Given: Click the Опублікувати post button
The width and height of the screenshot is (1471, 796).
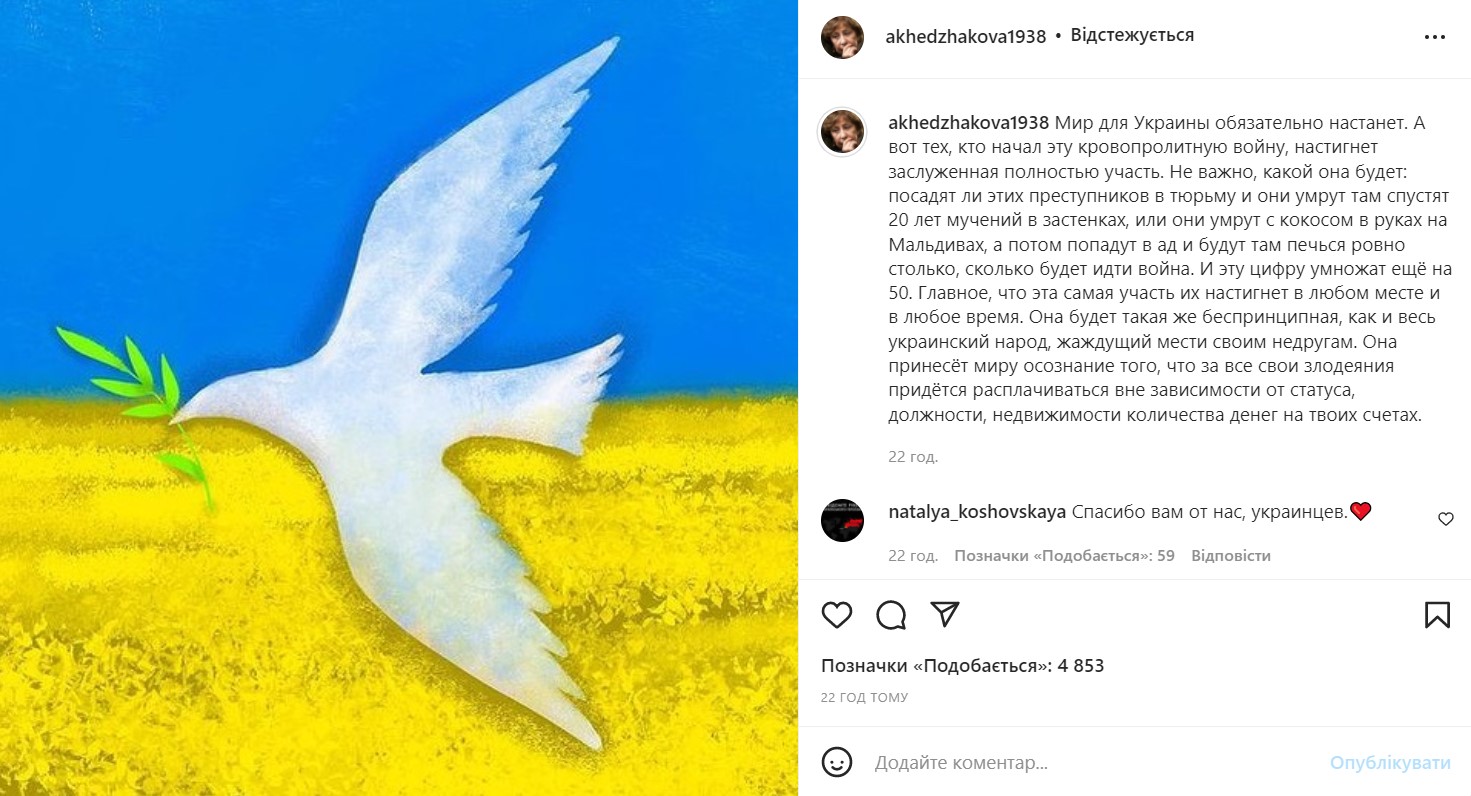Looking at the screenshot, I should (1390, 763).
